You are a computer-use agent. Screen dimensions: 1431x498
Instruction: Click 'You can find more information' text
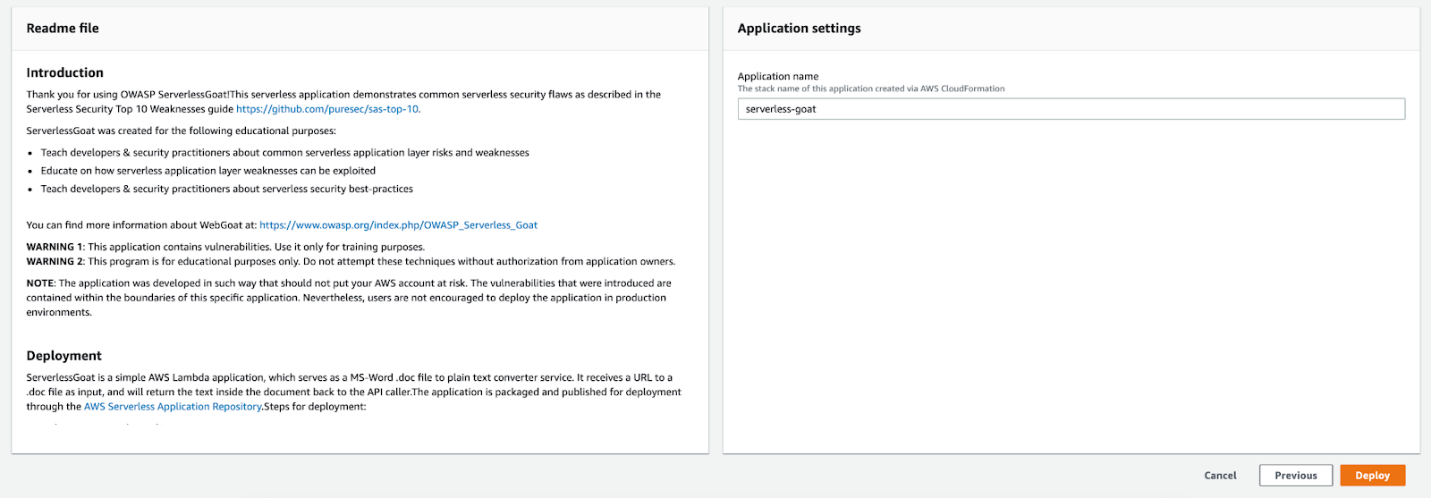click(x=141, y=226)
